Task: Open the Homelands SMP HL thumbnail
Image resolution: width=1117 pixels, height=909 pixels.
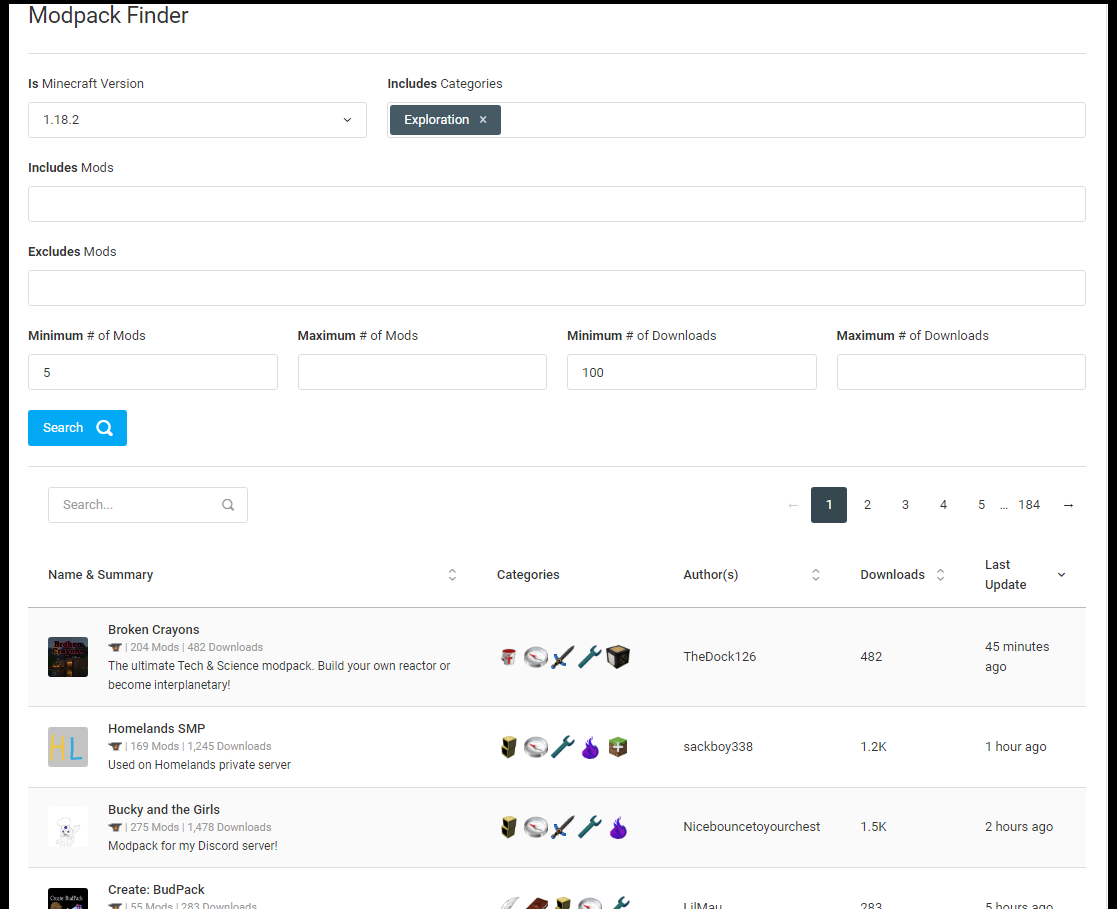Action: click(68, 747)
